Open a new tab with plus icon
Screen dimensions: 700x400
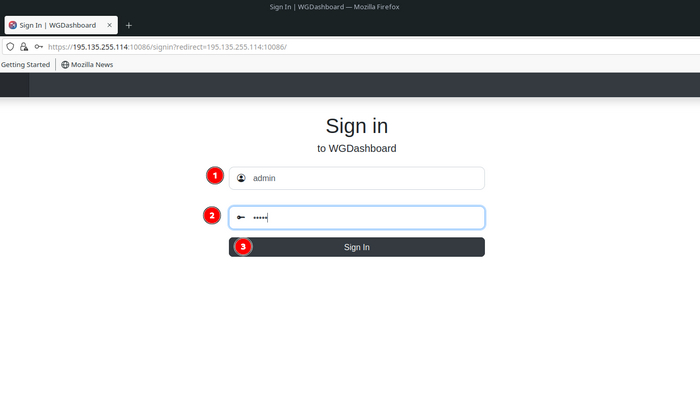(129, 25)
